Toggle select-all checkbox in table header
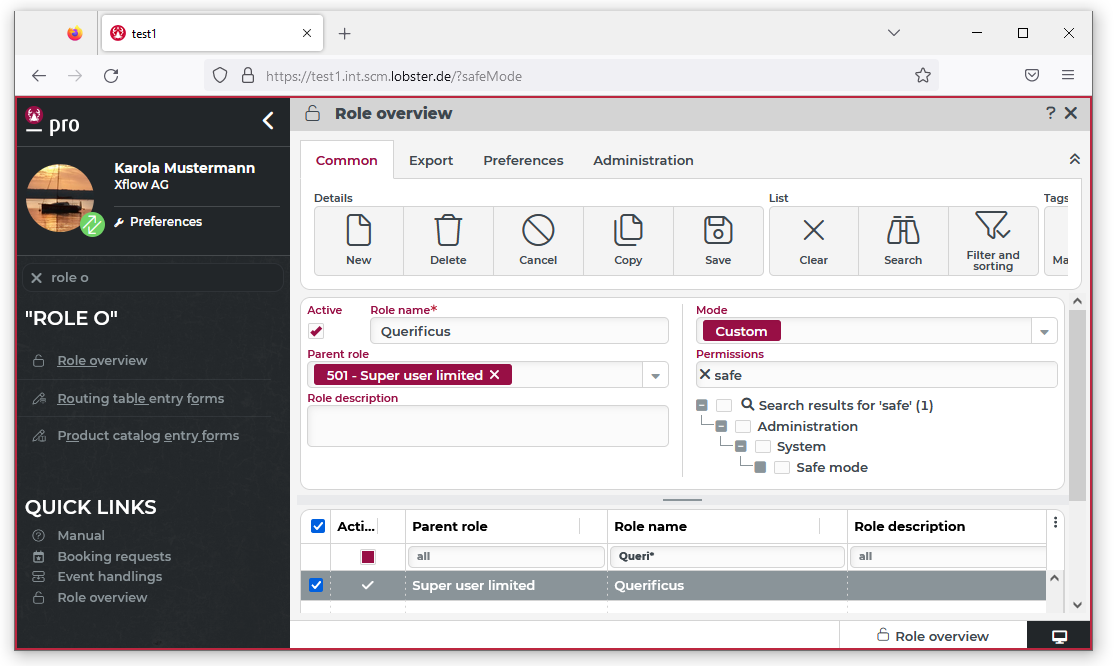1114x666 pixels. tap(318, 526)
